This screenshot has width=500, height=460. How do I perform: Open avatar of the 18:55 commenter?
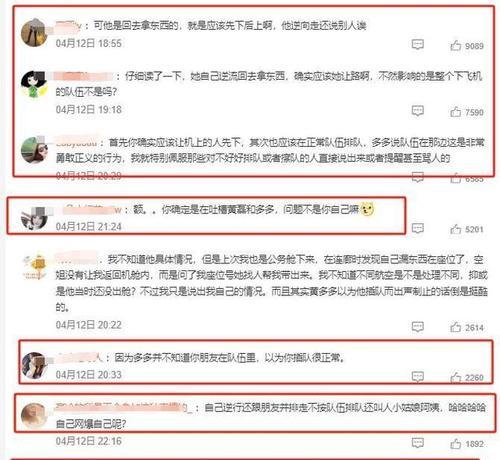point(34,33)
